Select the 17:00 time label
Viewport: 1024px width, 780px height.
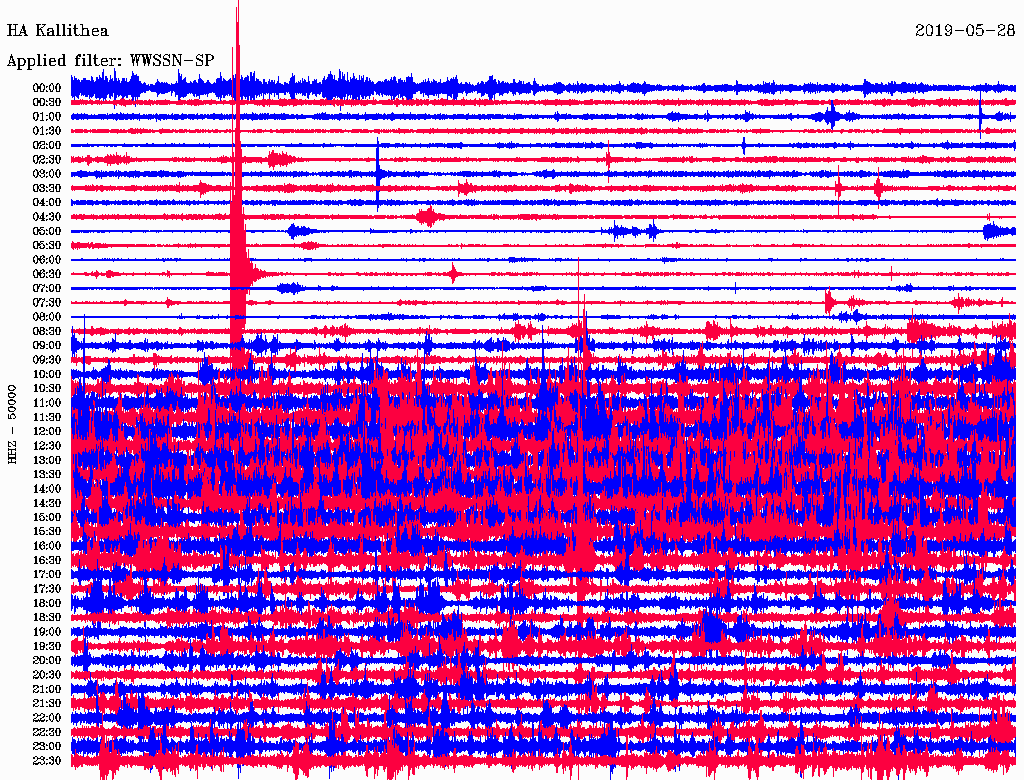(x=47, y=575)
